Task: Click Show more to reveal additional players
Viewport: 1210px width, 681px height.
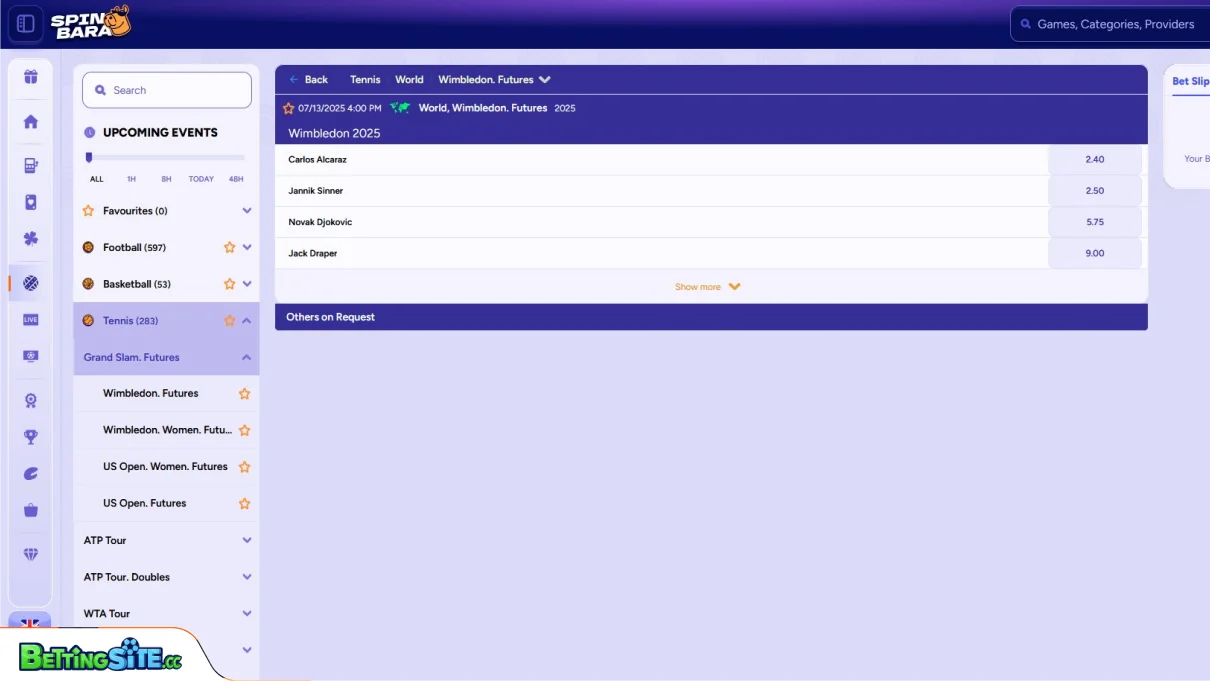Action: [707, 286]
